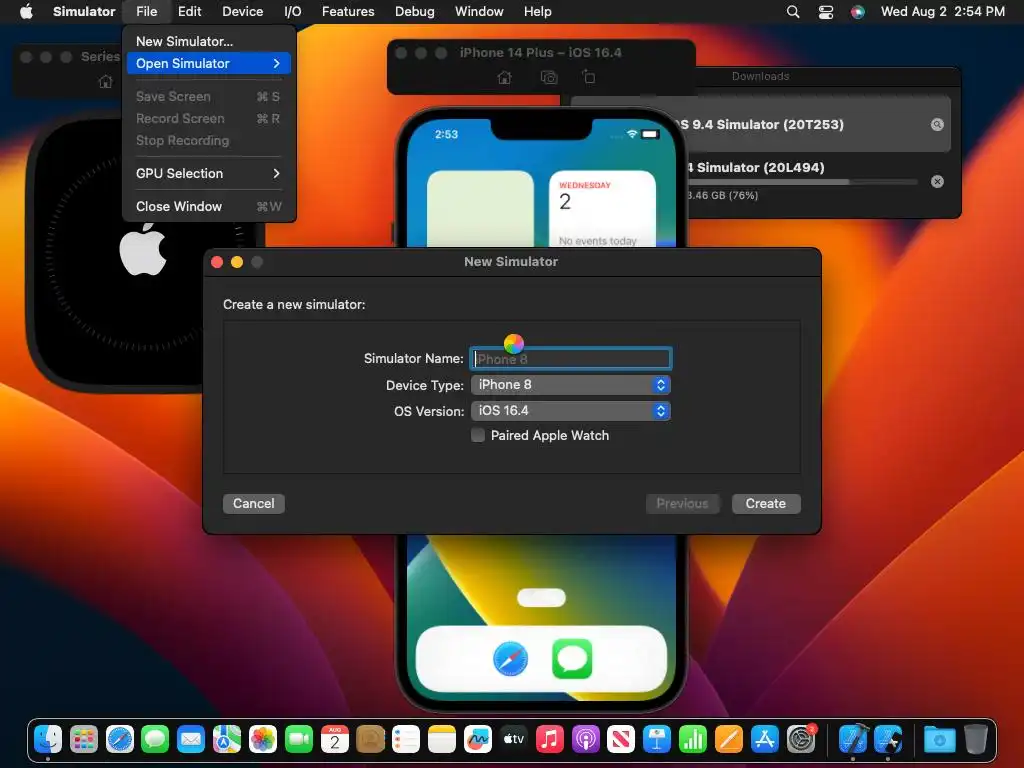Click the Simulator app menu
The width and height of the screenshot is (1024, 768).
84,12
